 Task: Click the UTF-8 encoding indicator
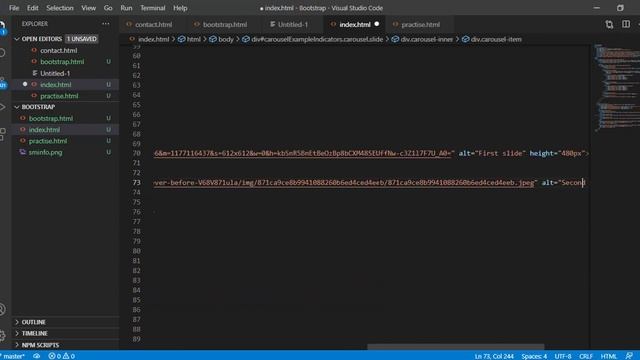(x=563, y=356)
